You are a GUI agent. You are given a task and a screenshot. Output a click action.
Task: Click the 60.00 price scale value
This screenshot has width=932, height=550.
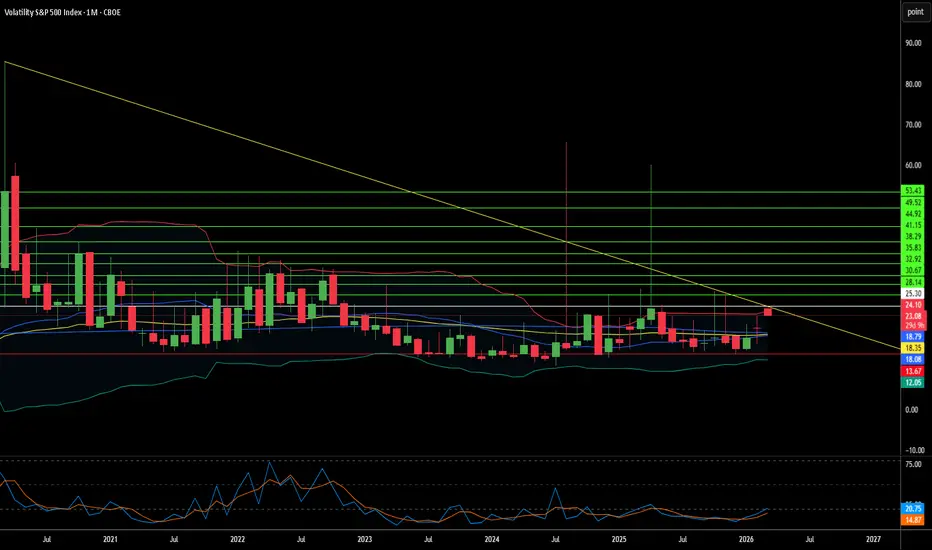(914, 165)
